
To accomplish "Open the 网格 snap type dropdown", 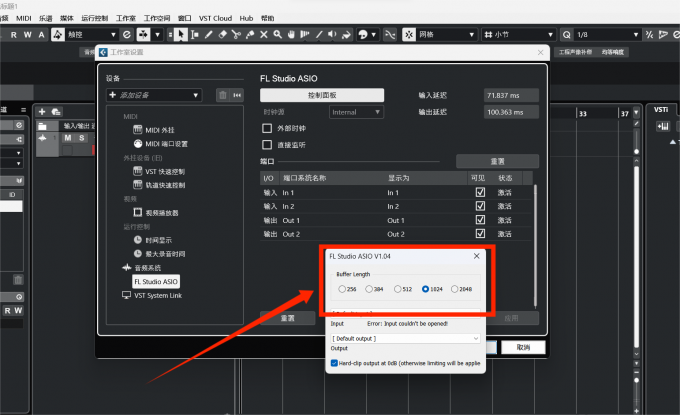I will [446, 34].
